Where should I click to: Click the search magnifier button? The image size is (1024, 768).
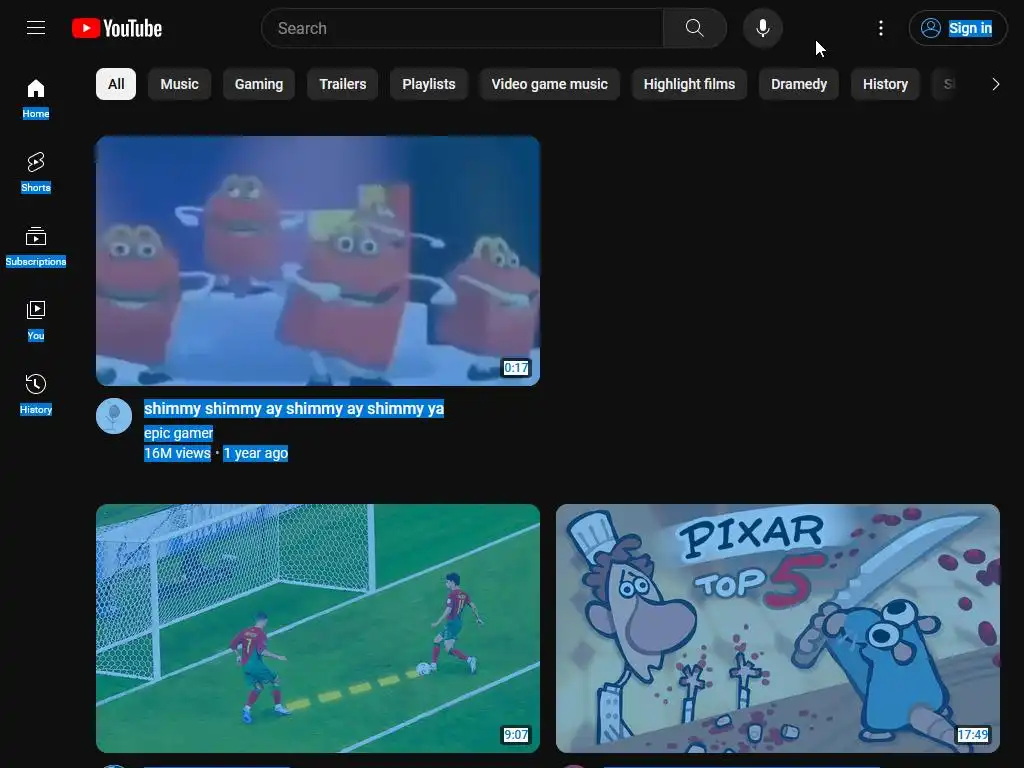[x=694, y=28]
